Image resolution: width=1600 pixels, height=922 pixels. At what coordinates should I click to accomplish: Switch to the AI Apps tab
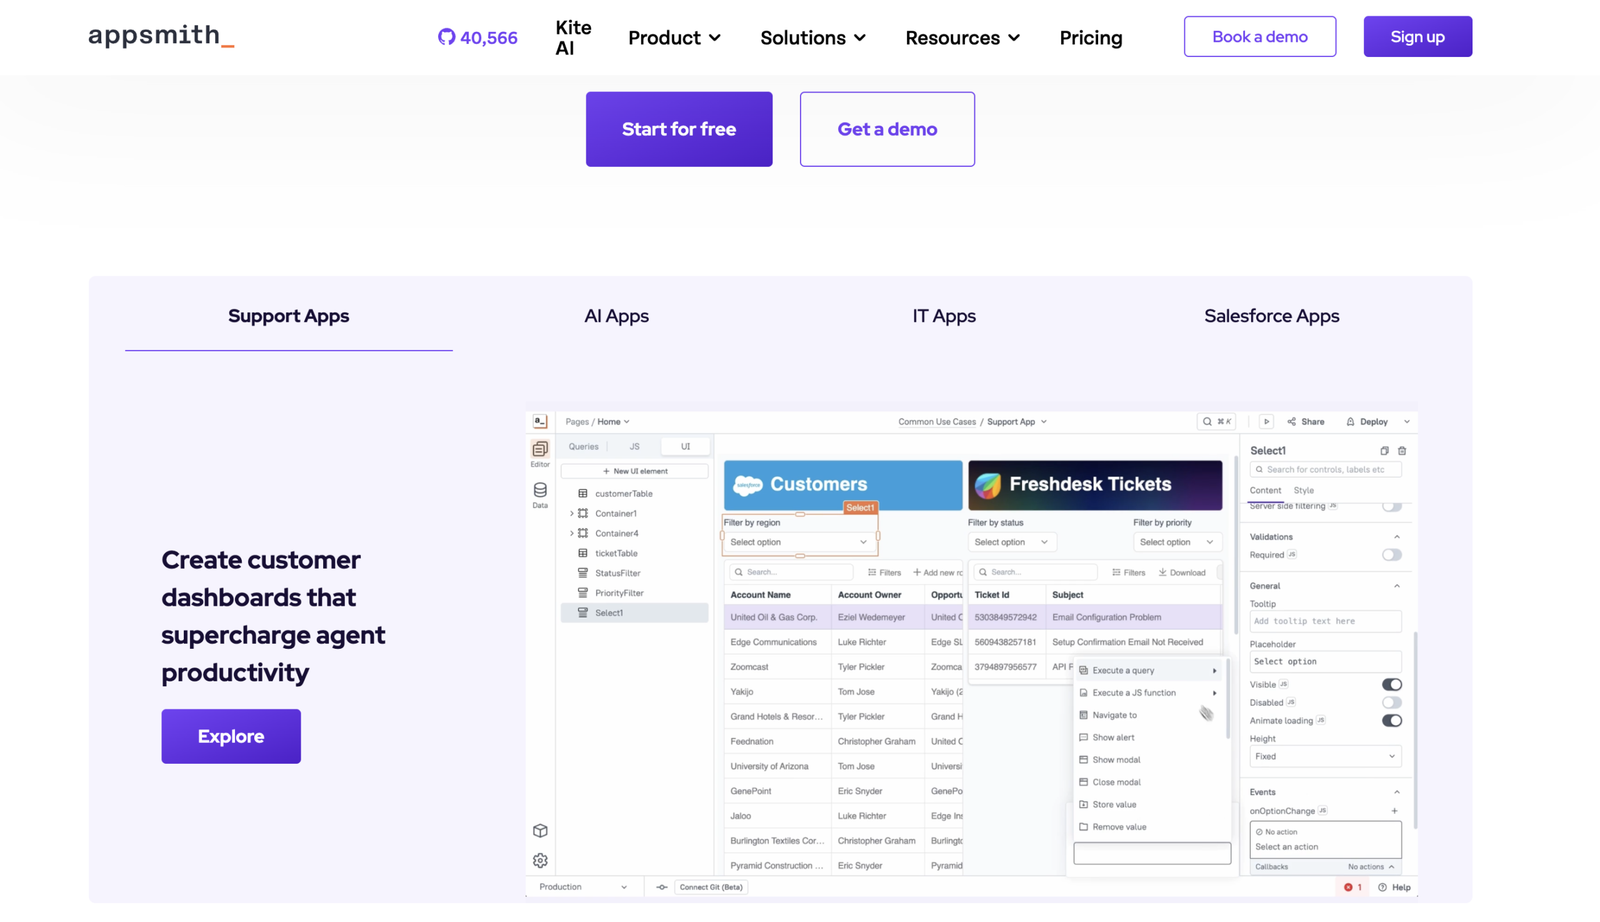coord(616,316)
